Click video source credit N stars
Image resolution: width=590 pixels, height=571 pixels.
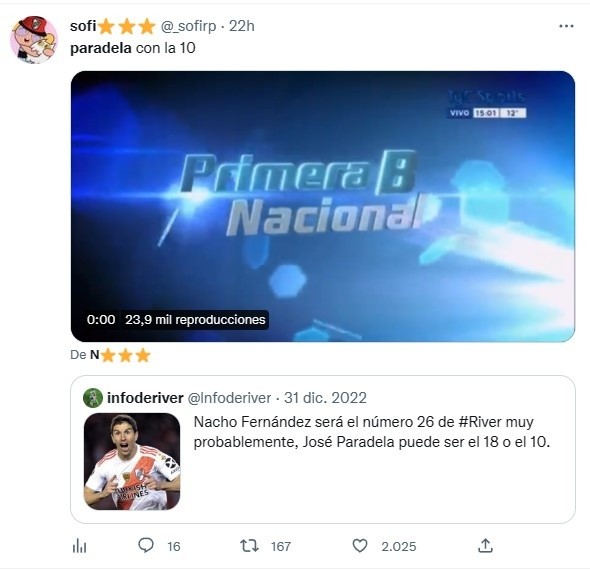[x=120, y=355]
